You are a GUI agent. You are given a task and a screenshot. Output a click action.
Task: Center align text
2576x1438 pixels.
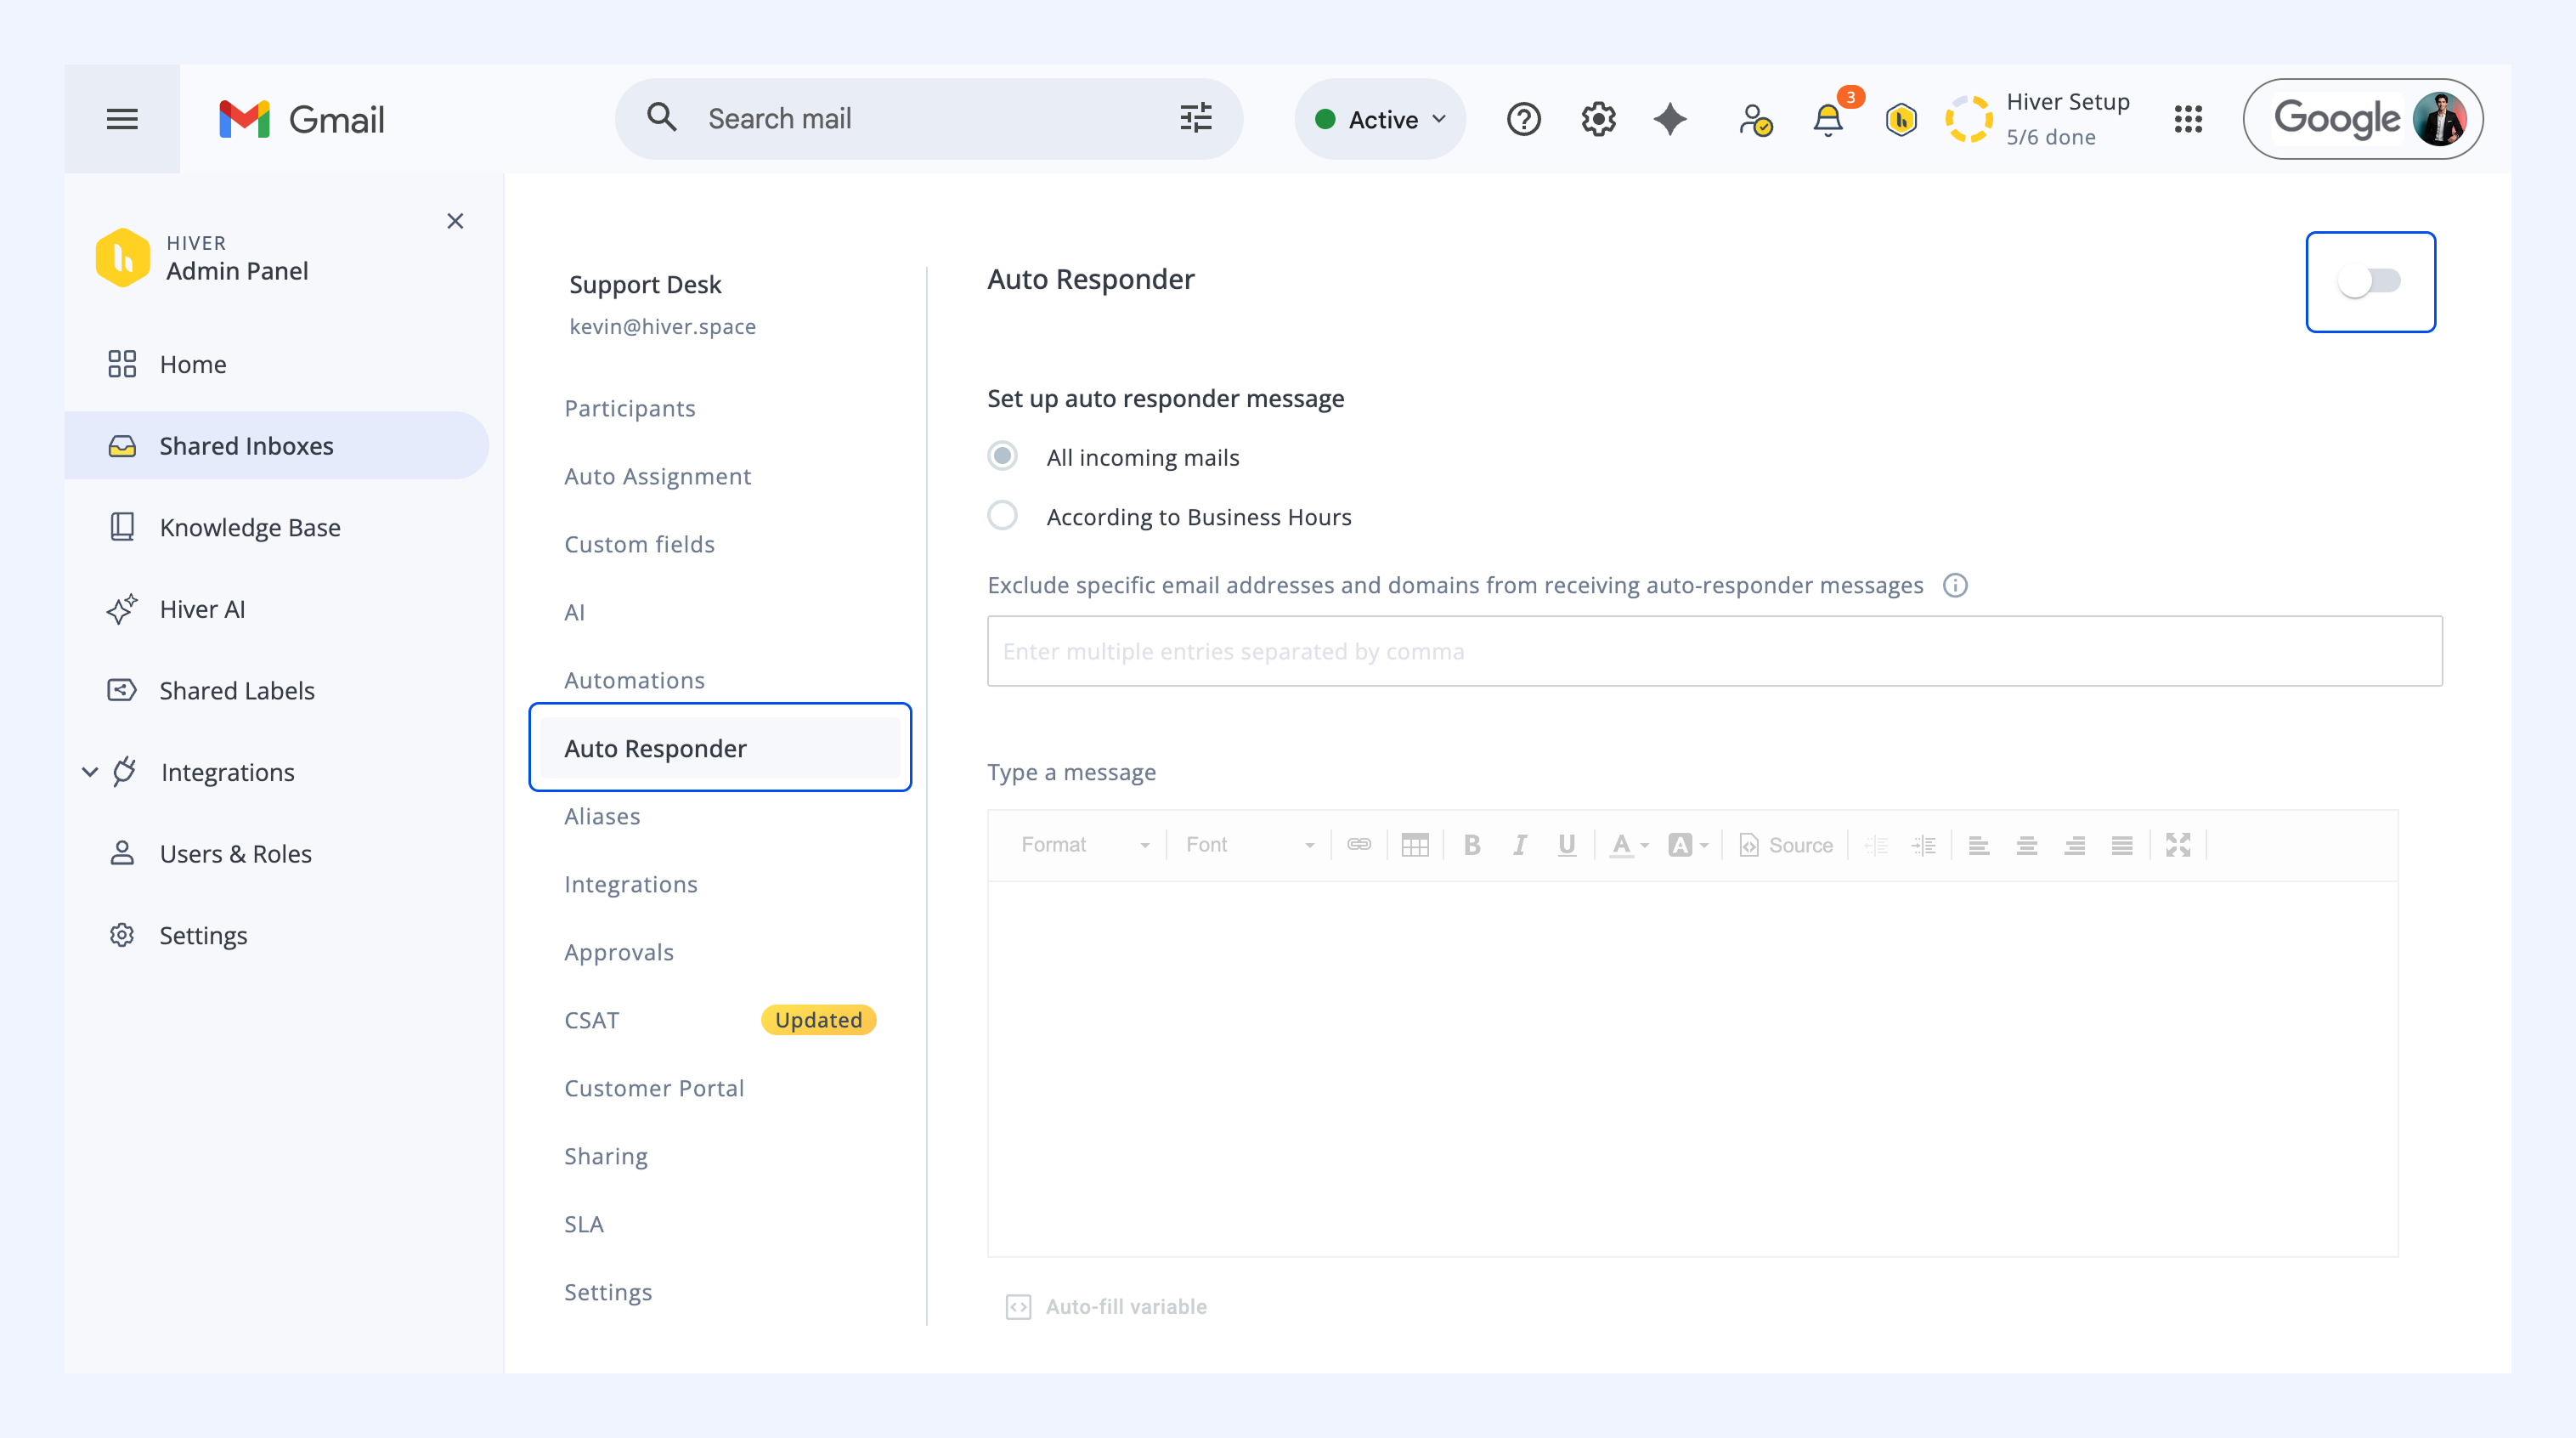pos(2027,845)
